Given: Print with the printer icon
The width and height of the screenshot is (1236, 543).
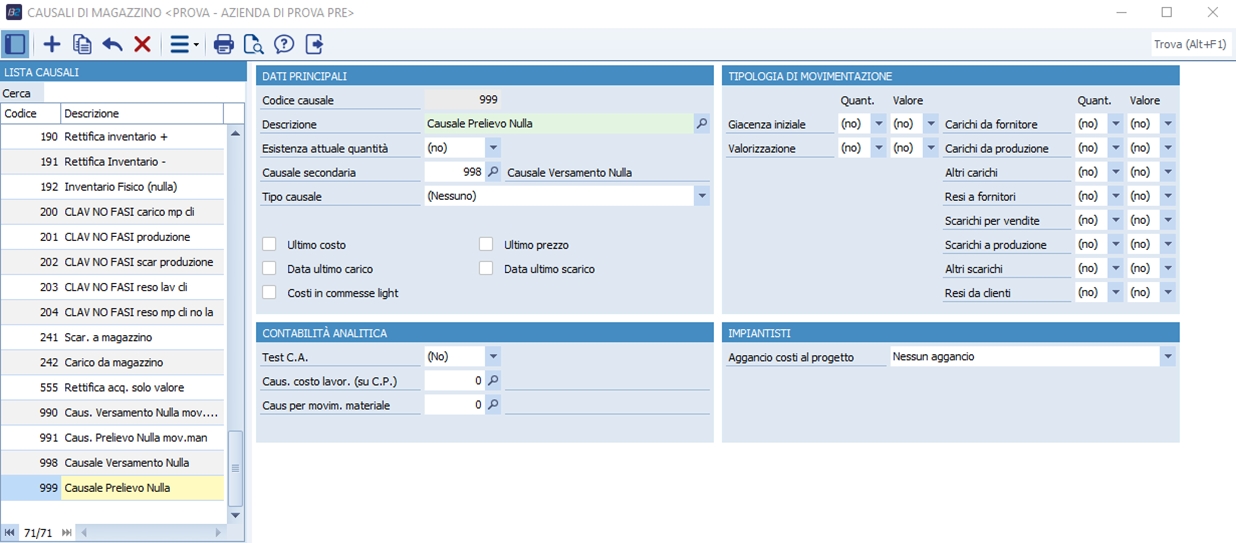Looking at the screenshot, I should pyautogui.click(x=224, y=44).
